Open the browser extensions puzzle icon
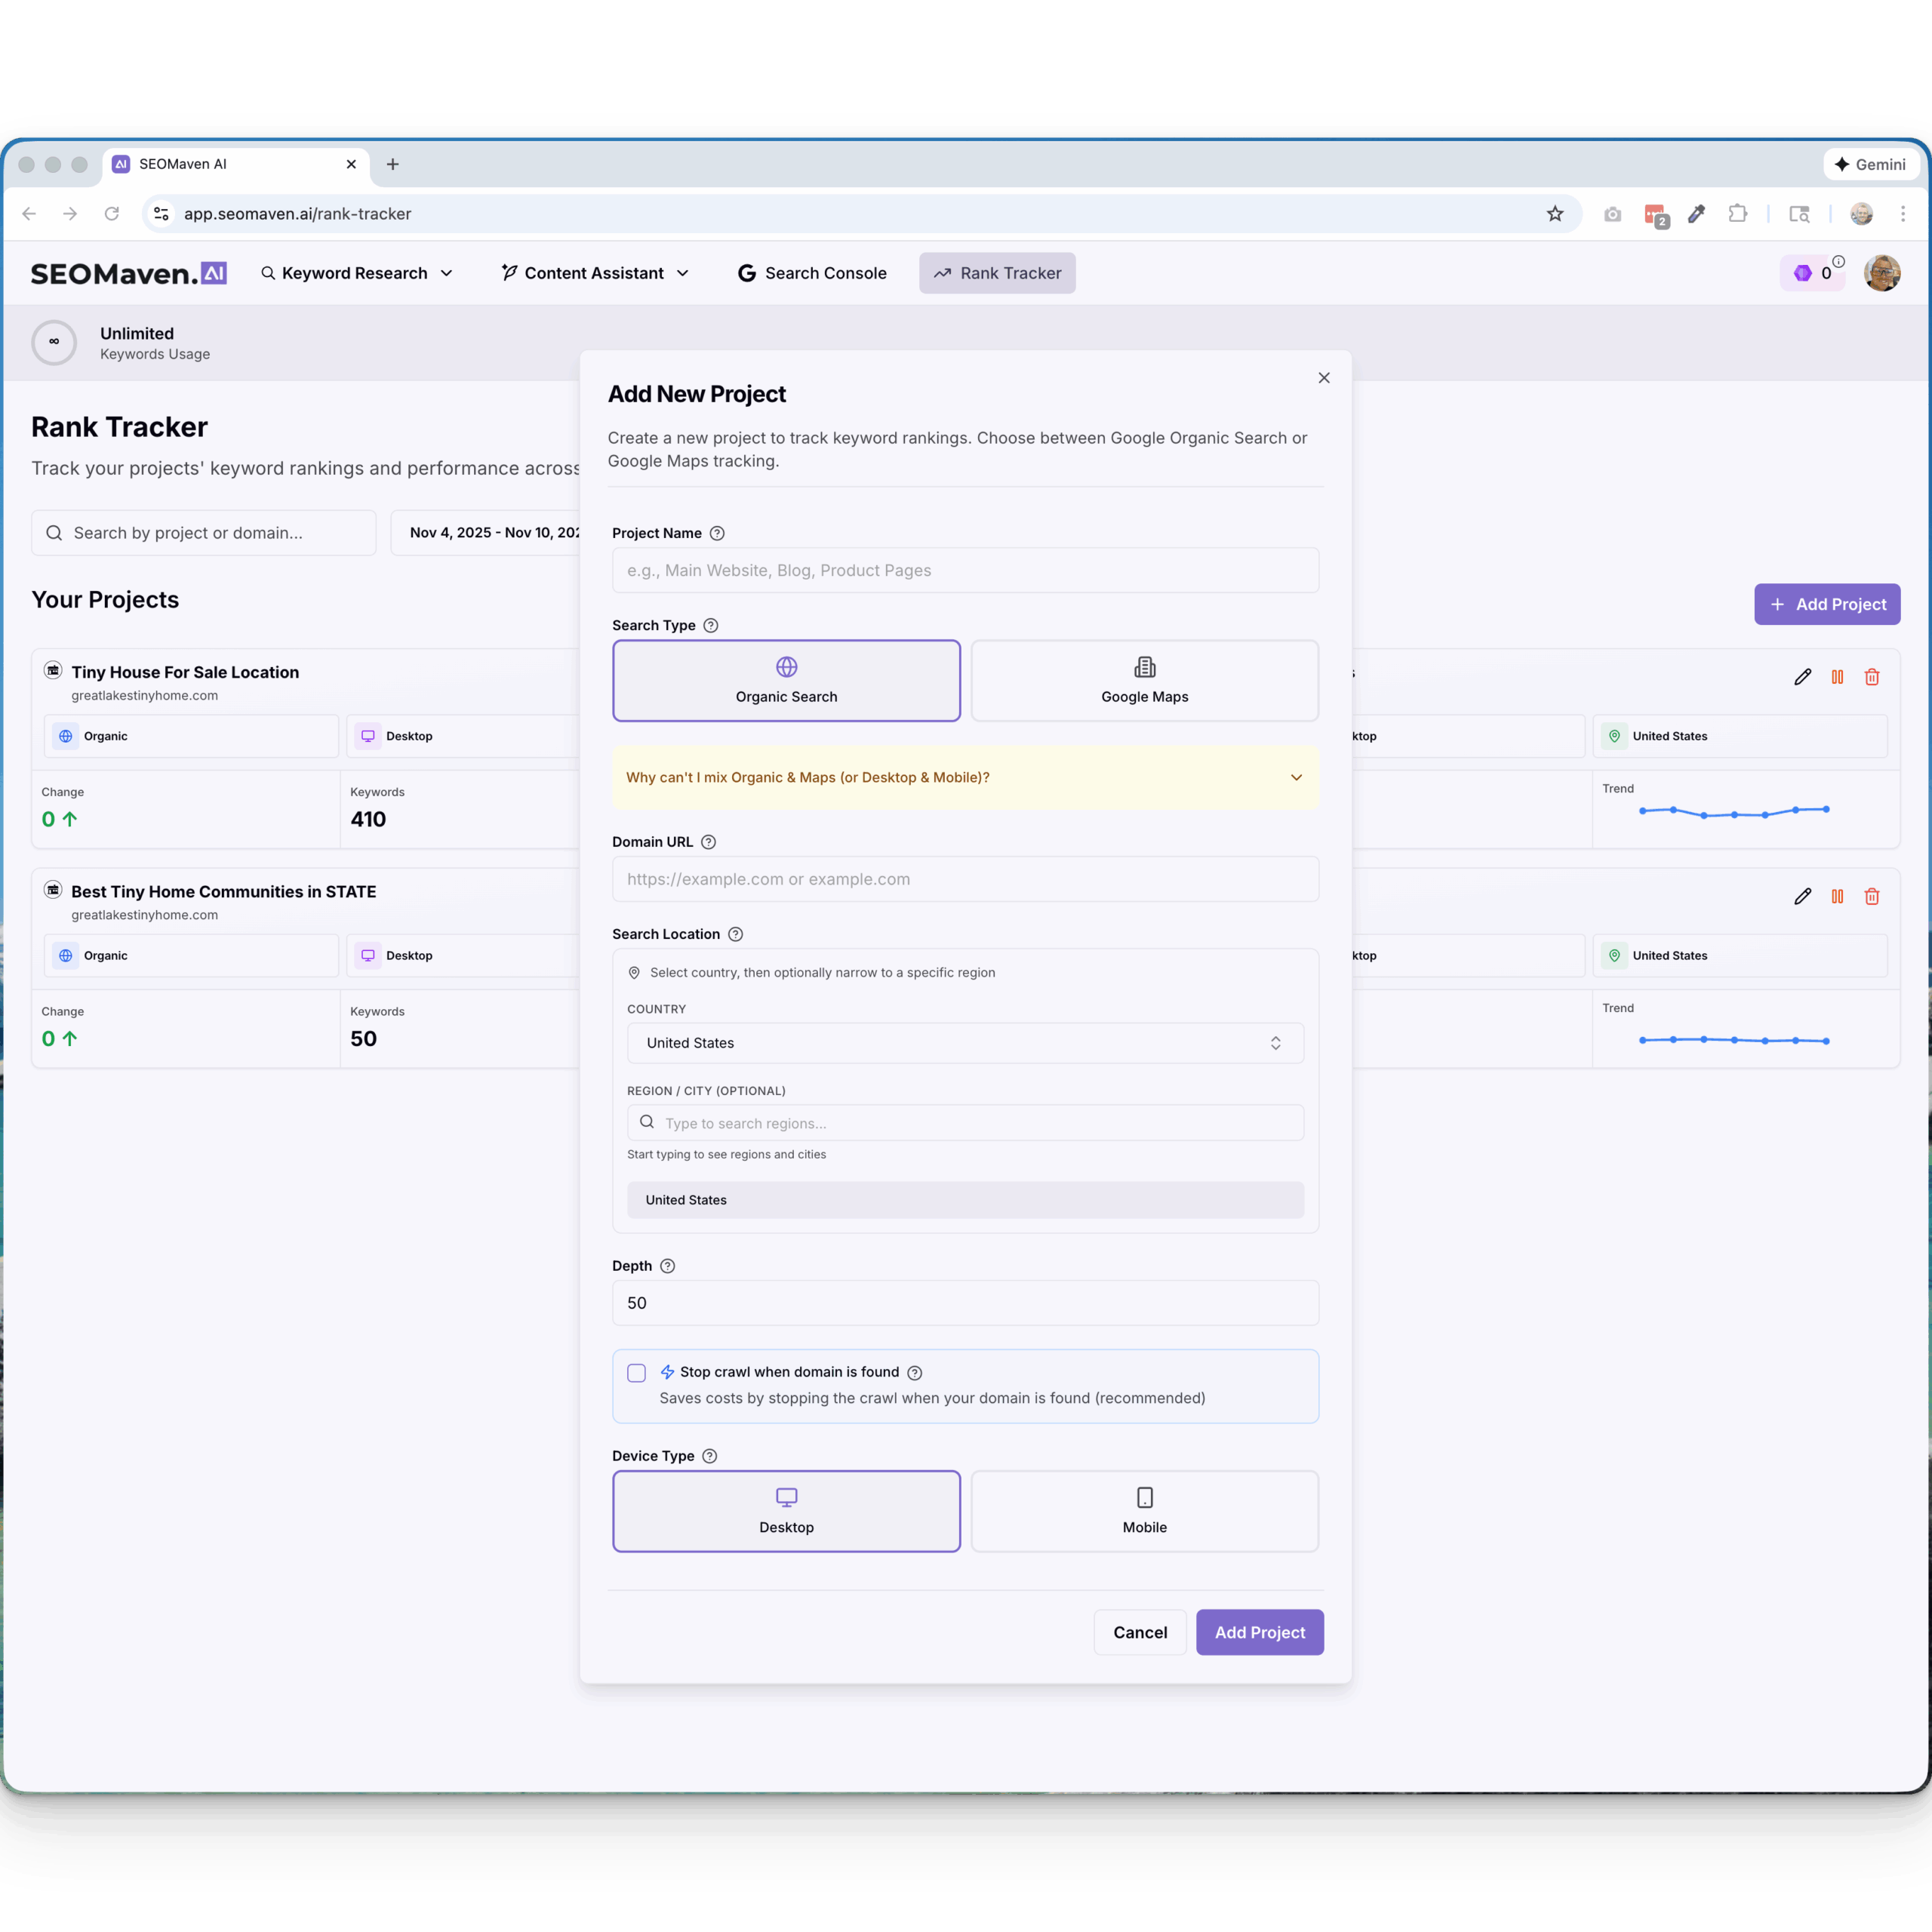This screenshot has width=1932, height=1932. pos(1738,214)
